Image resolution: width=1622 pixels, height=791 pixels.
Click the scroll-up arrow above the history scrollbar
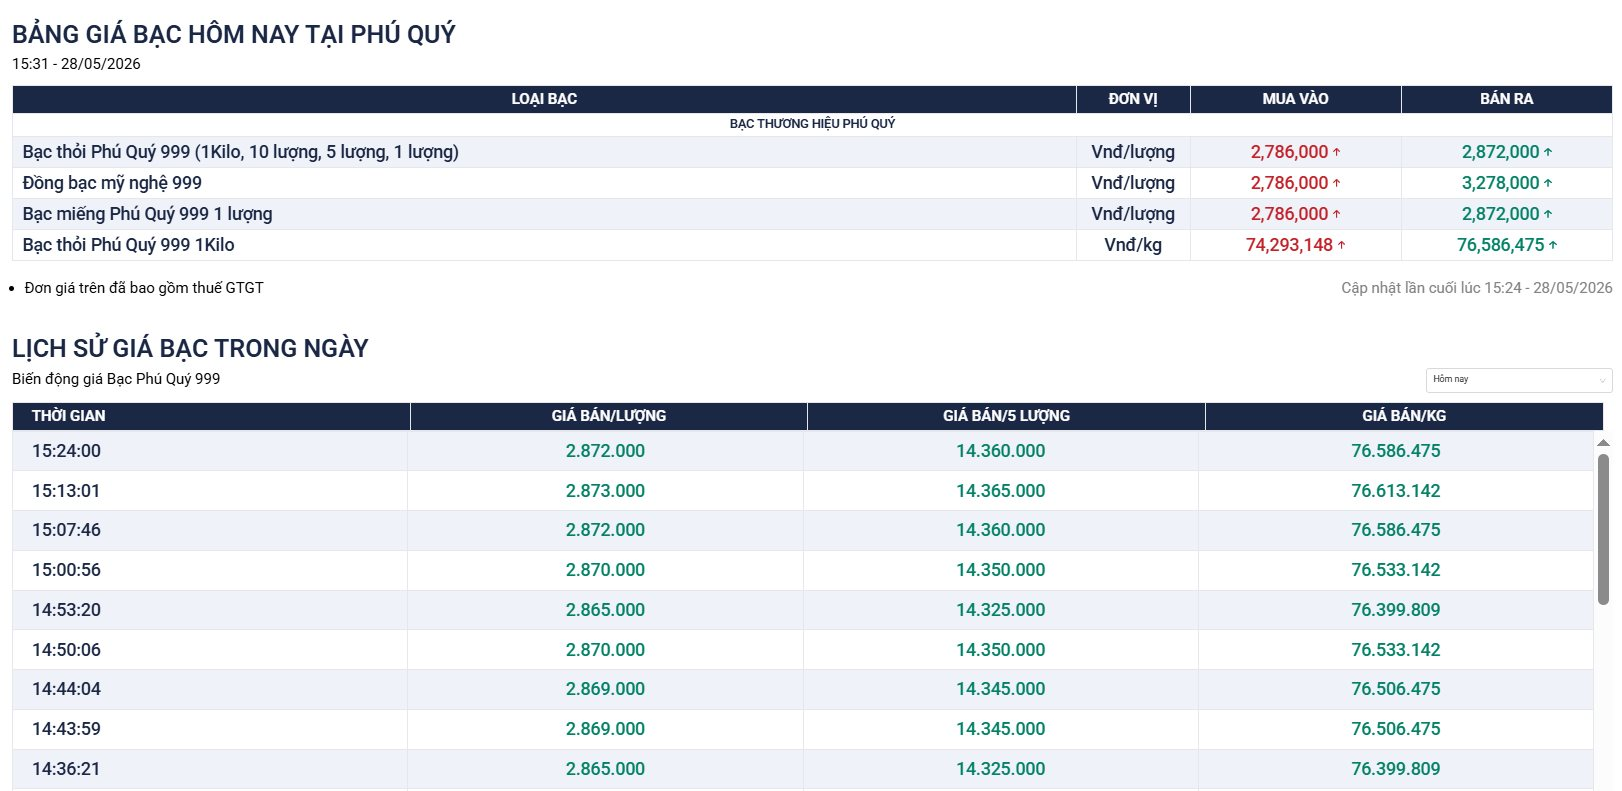1603,443
